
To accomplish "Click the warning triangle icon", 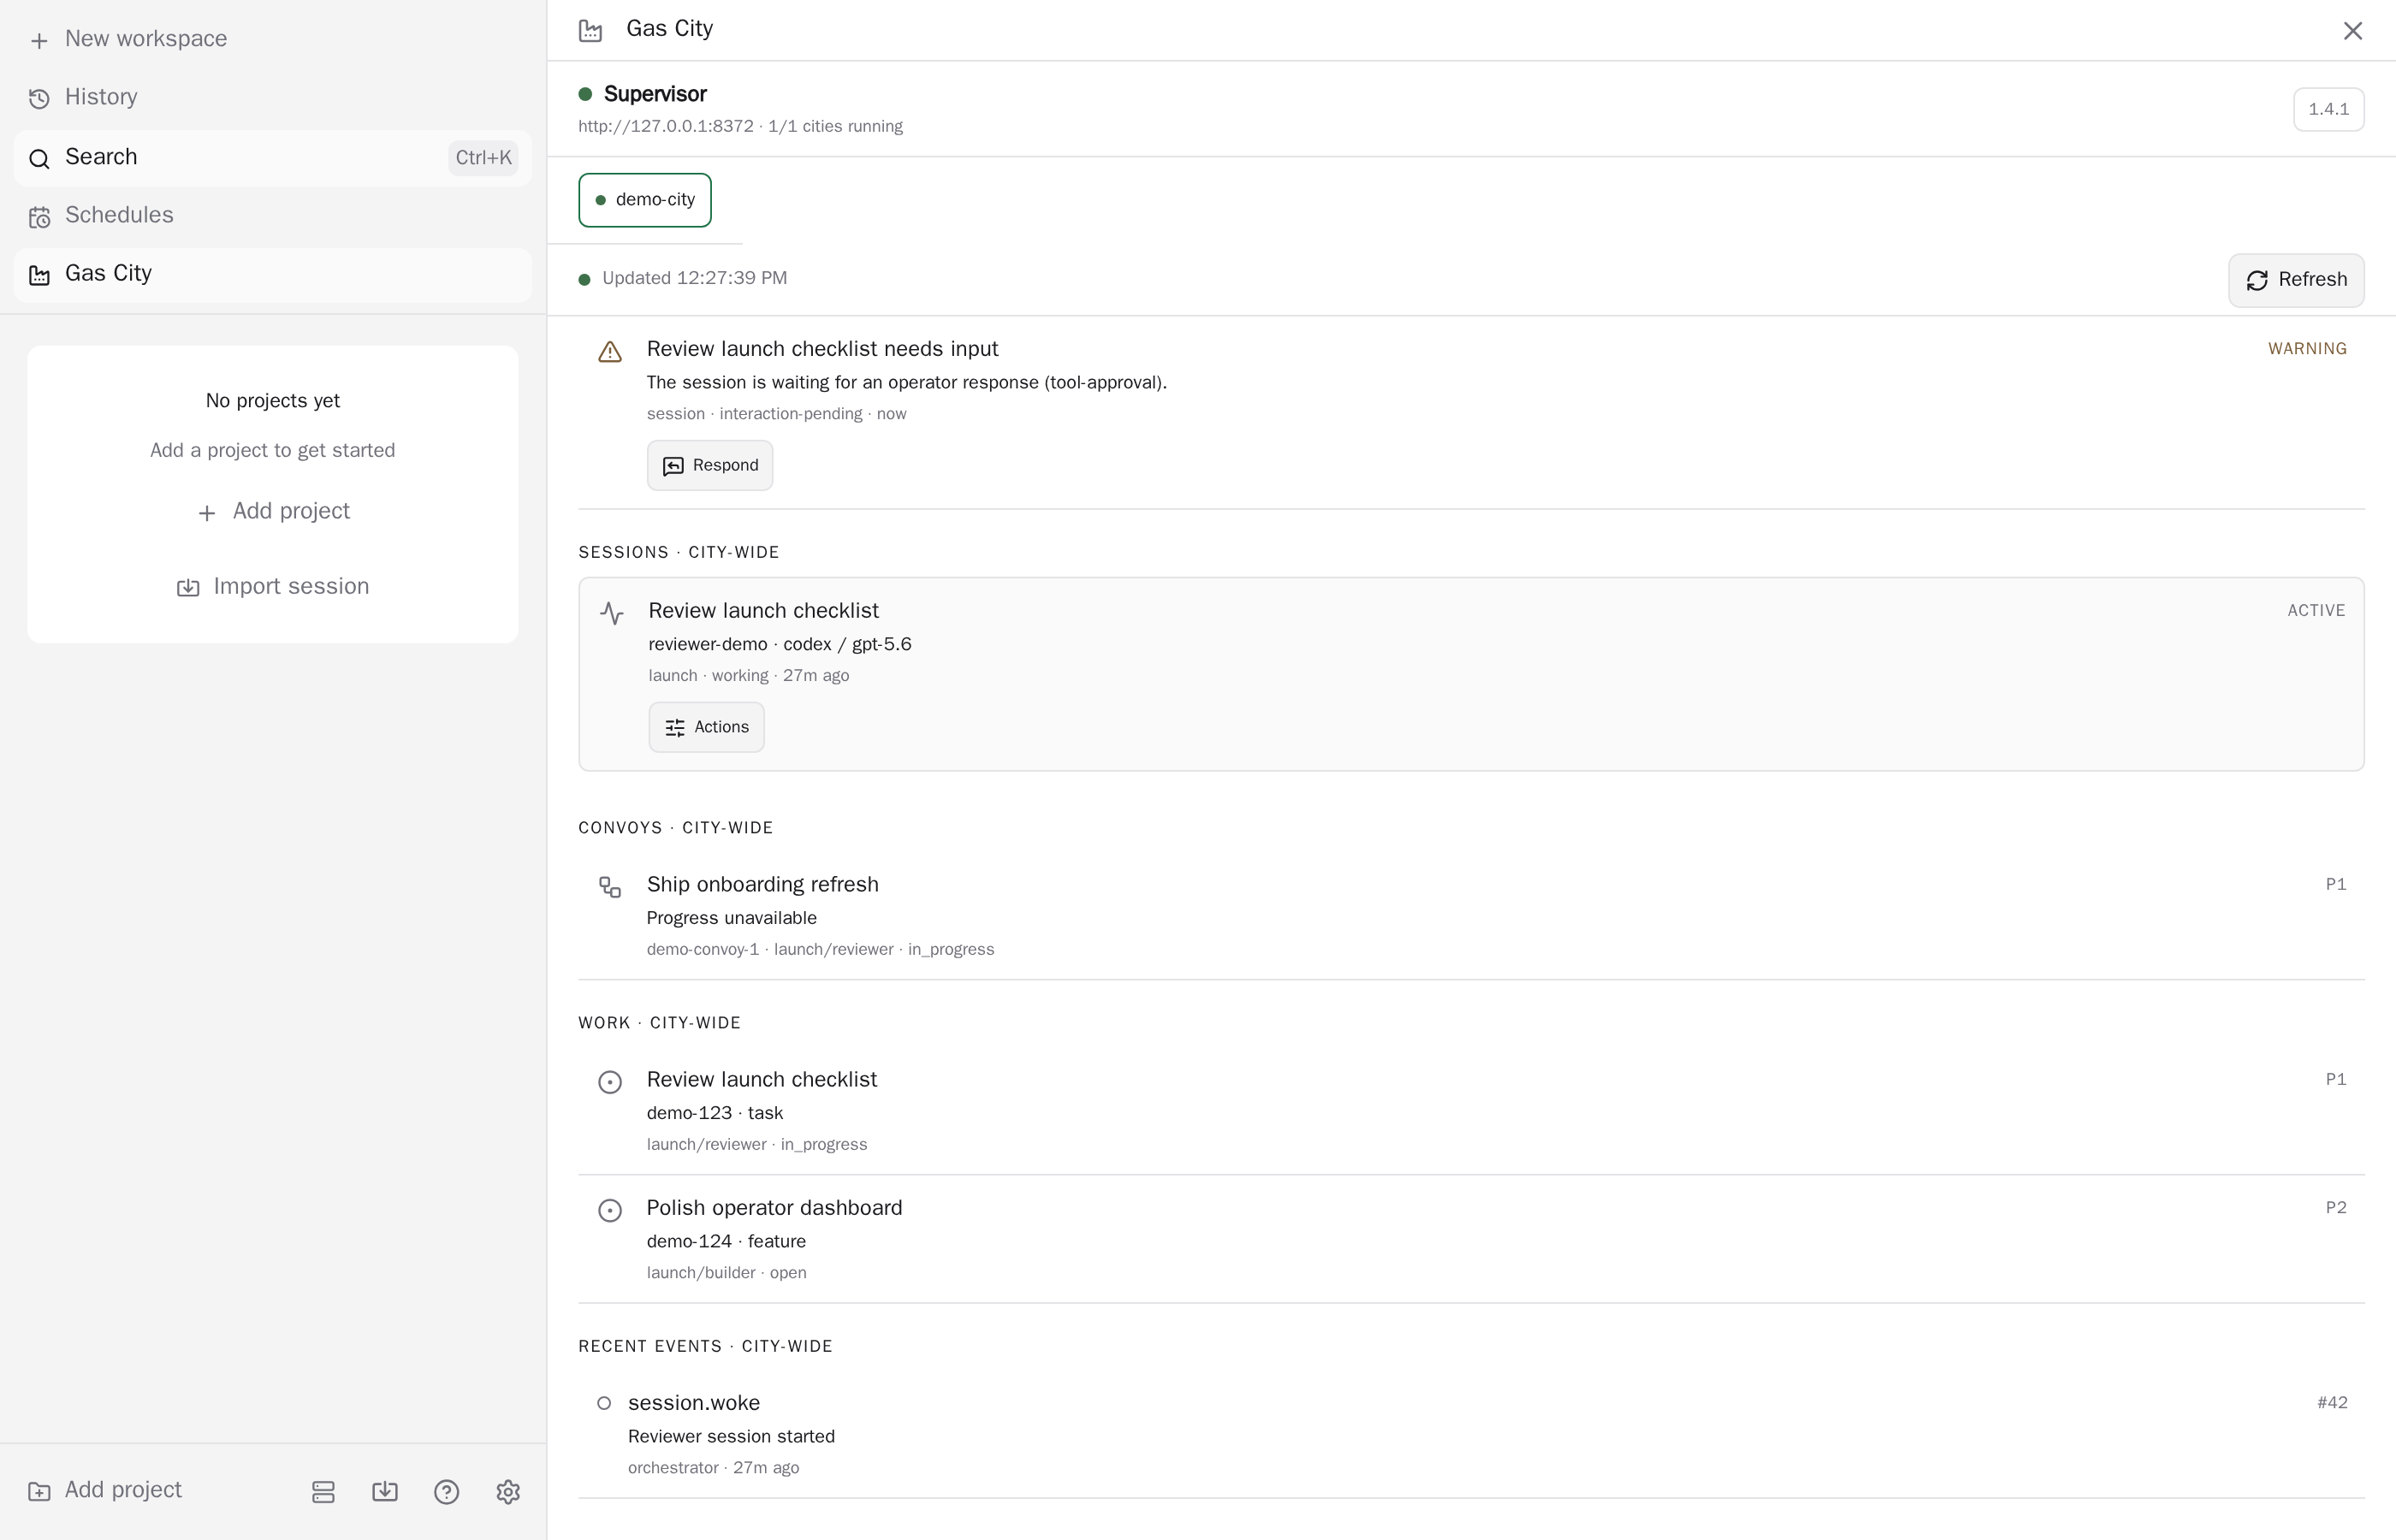I will (x=610, y=352).
